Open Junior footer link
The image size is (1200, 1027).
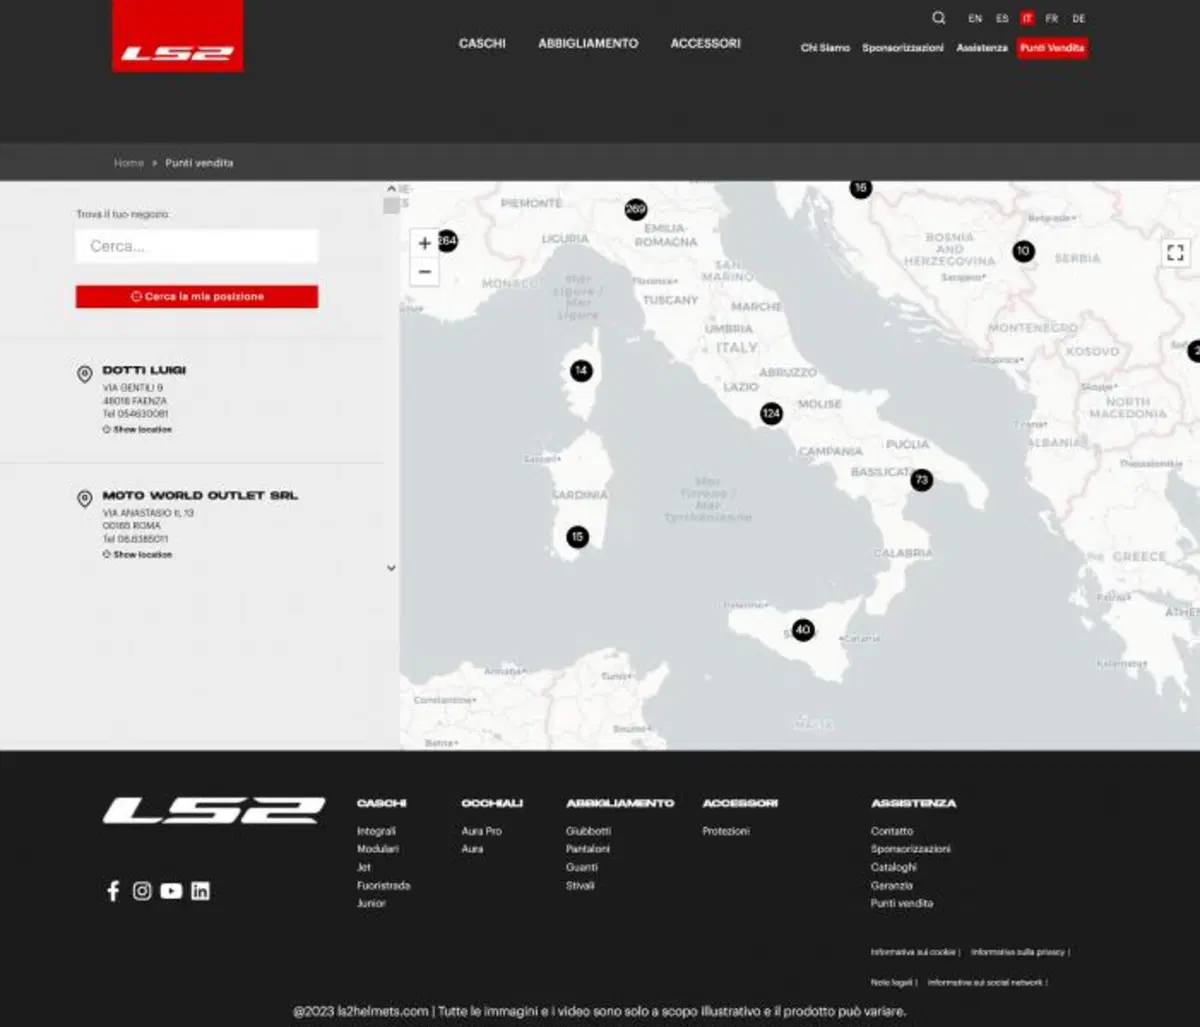371,903
